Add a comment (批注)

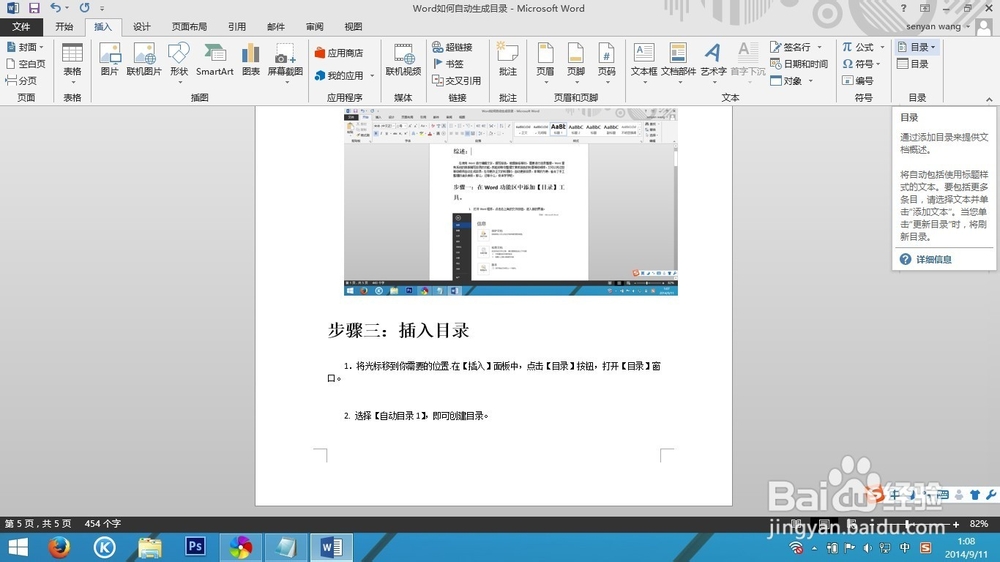point(508,60)
